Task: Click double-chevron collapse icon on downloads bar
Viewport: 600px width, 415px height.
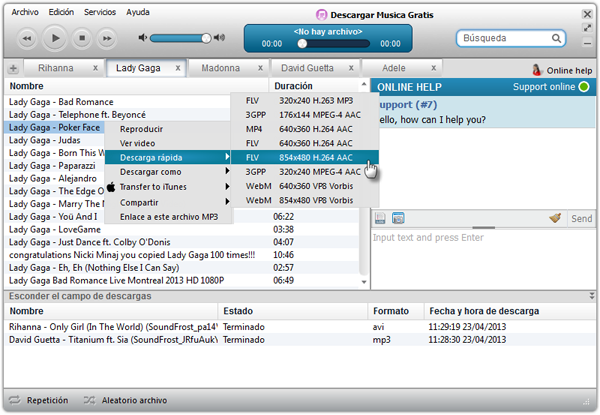Action: click(x=592, y=296)
